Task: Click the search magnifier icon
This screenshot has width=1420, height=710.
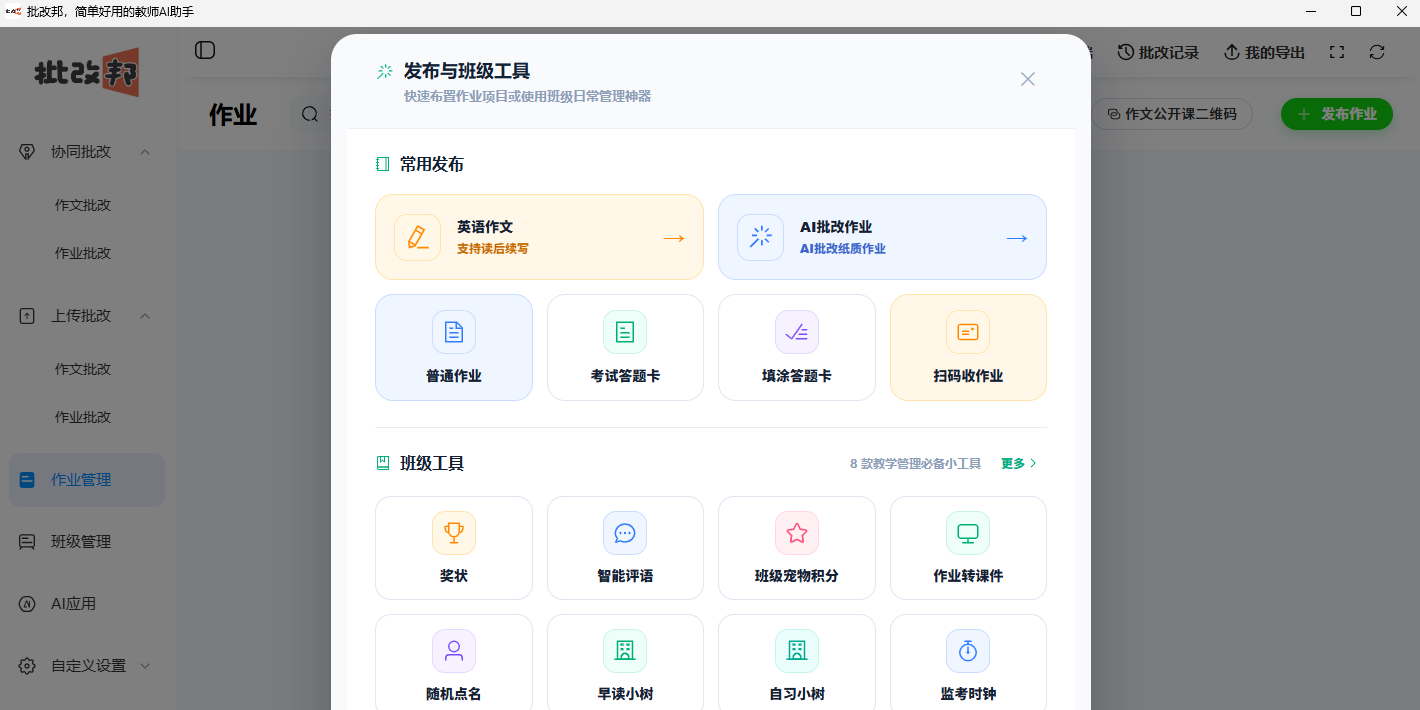Action: [310, 114]
